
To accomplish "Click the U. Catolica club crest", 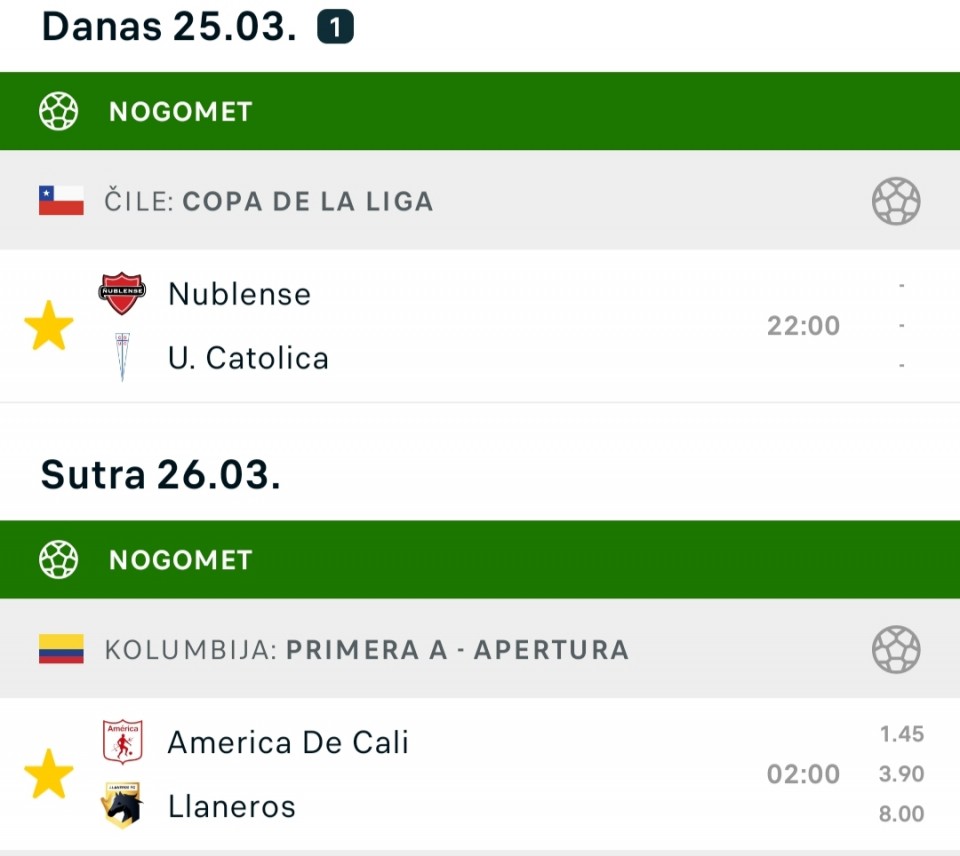I will [122, 357].
